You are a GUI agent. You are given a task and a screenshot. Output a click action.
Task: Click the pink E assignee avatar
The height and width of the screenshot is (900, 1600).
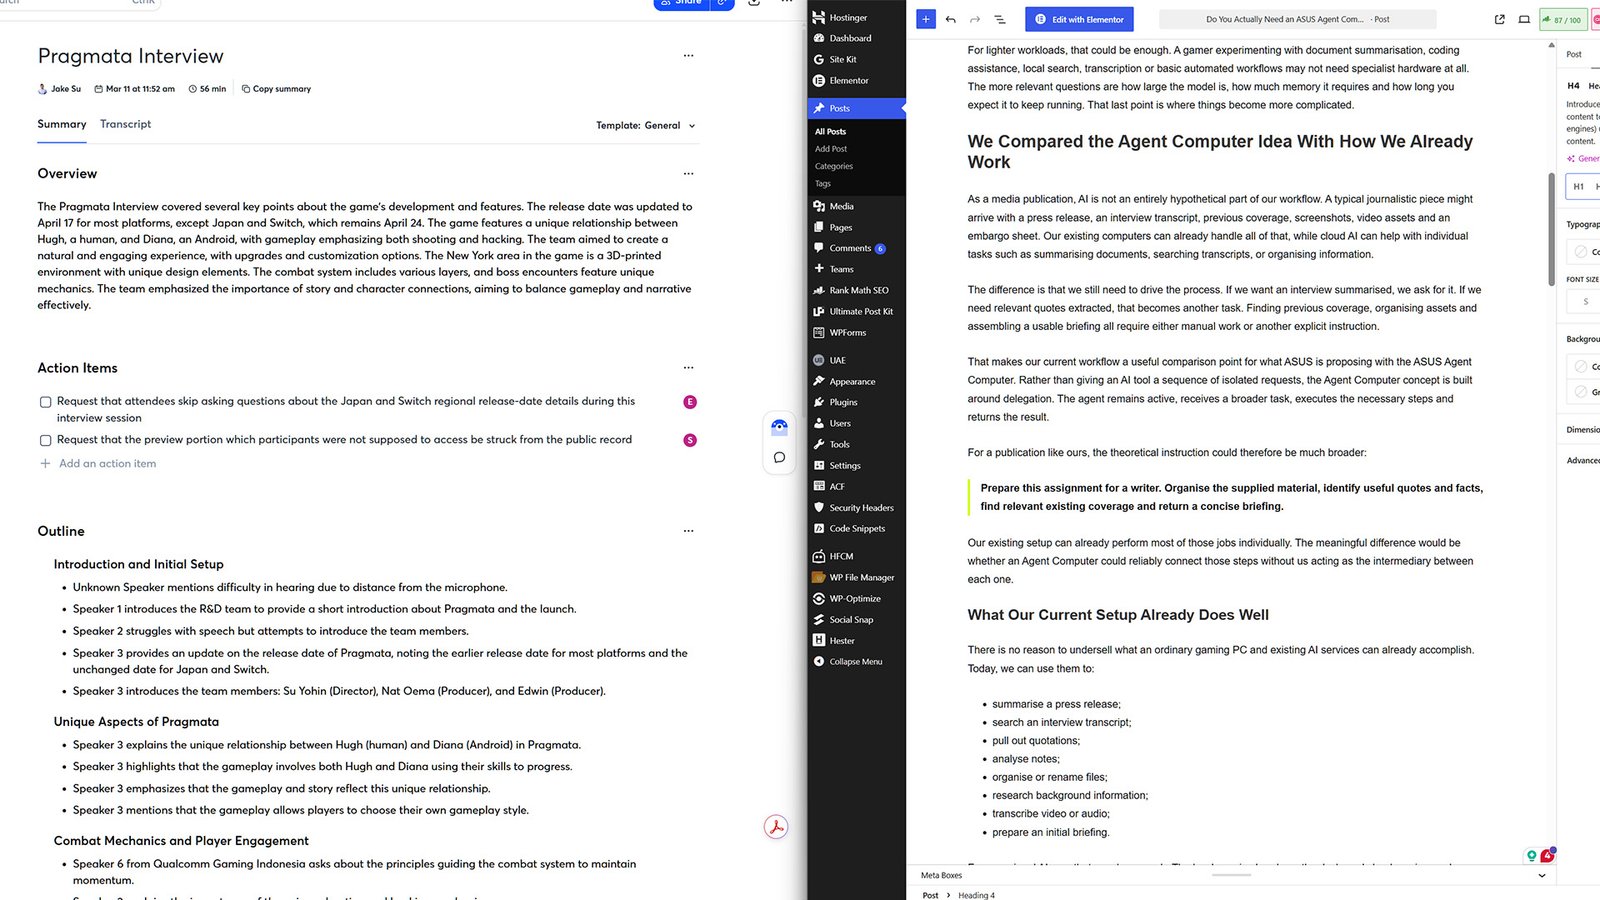point(690,402)
